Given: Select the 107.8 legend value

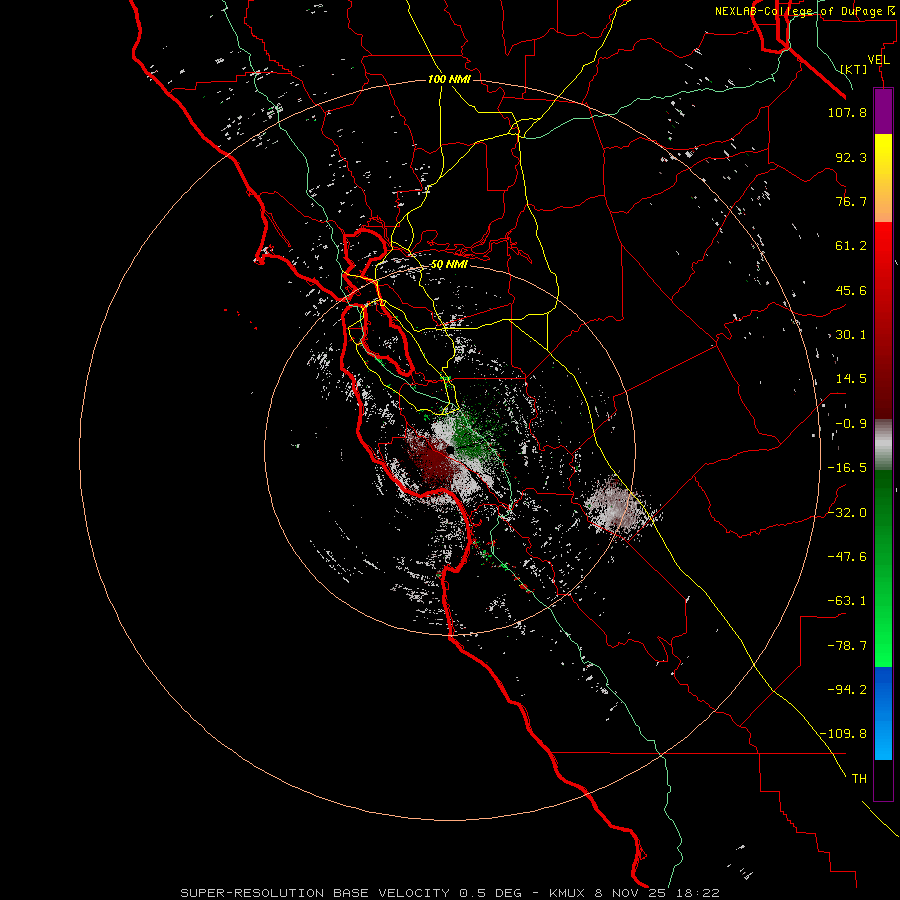Looking at the screenshot, I should tap(847, 112).
